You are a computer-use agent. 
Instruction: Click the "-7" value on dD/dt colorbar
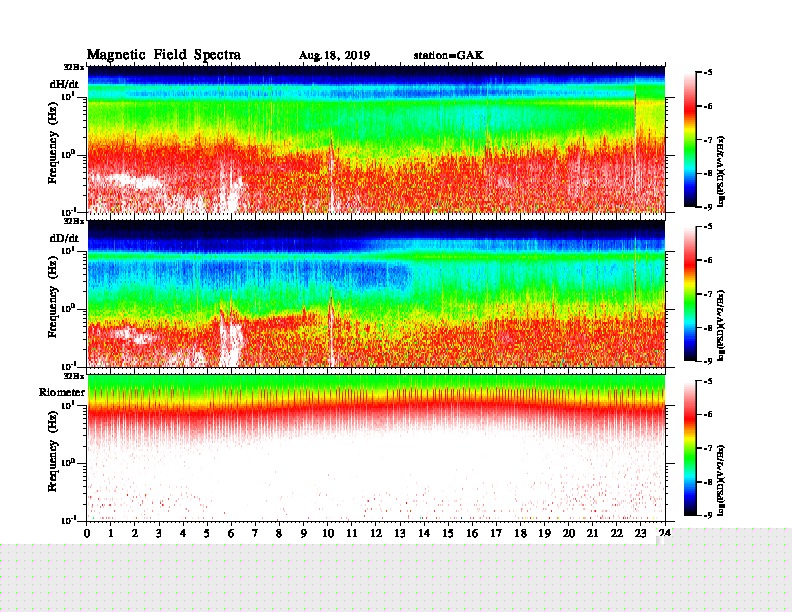coord(707,294)
